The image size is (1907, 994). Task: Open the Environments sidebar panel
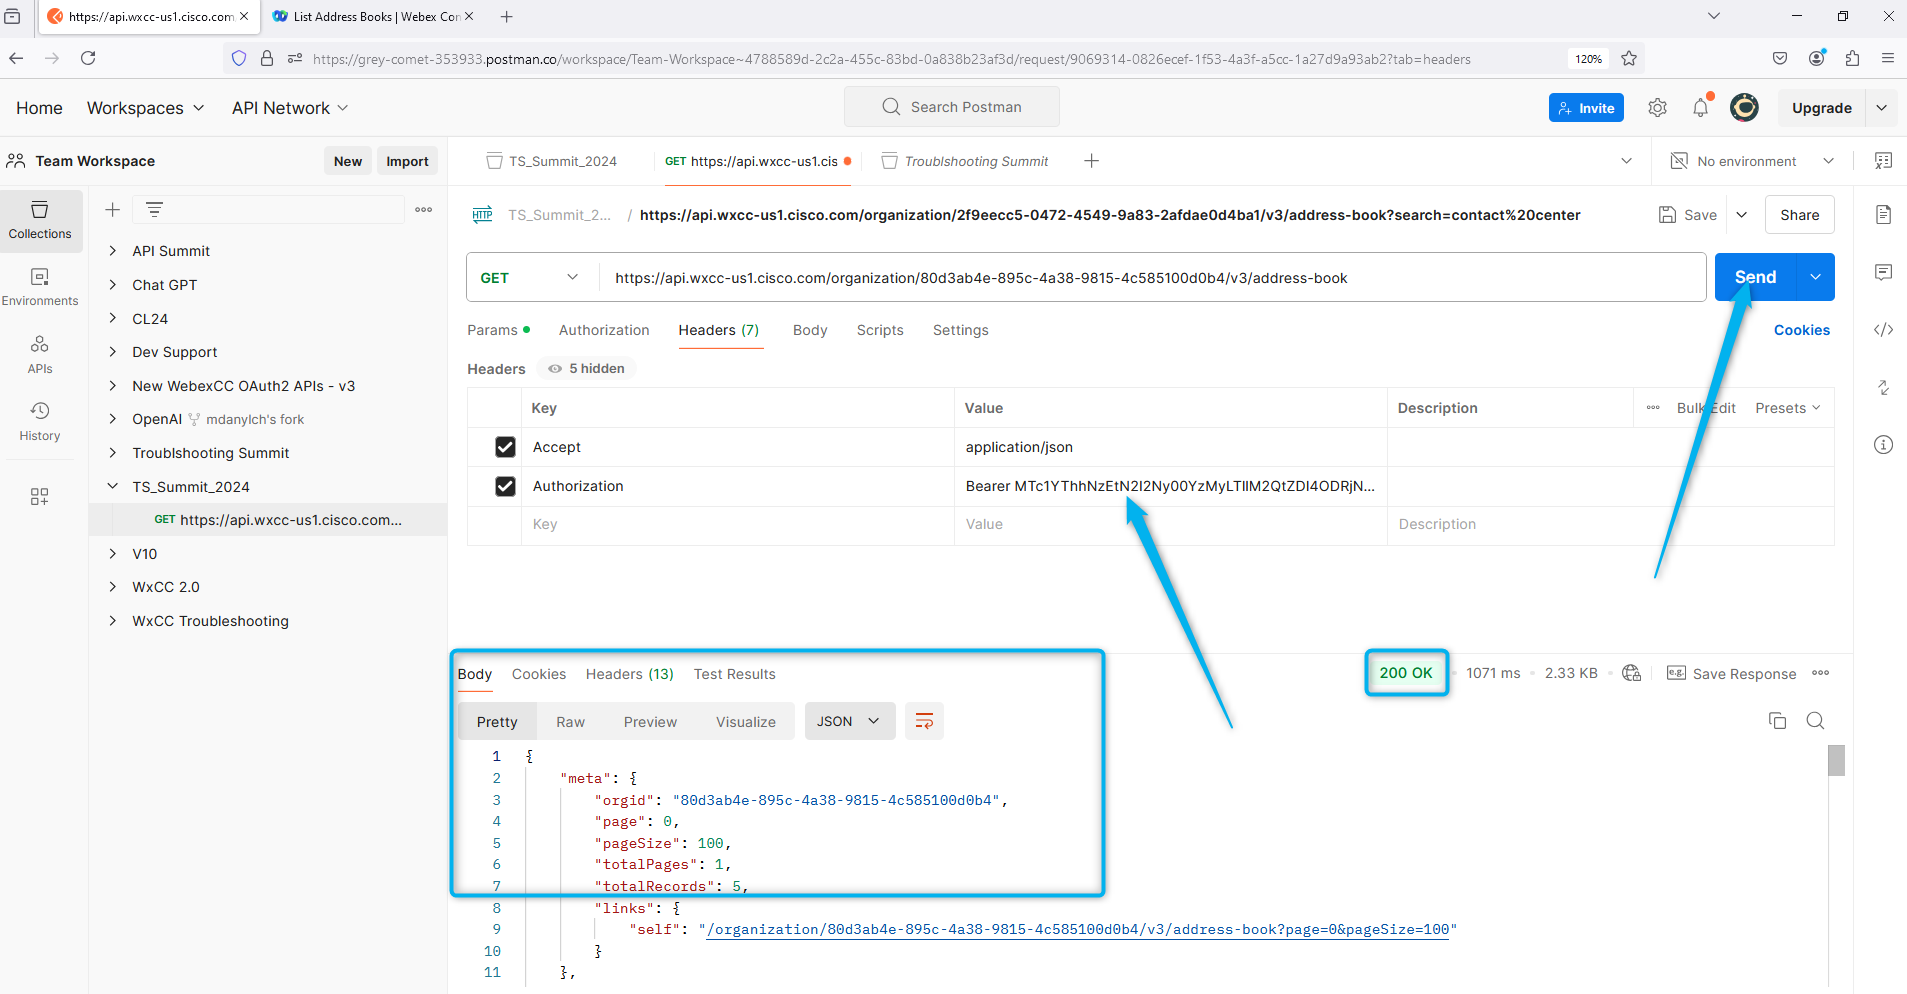(40, 287)
